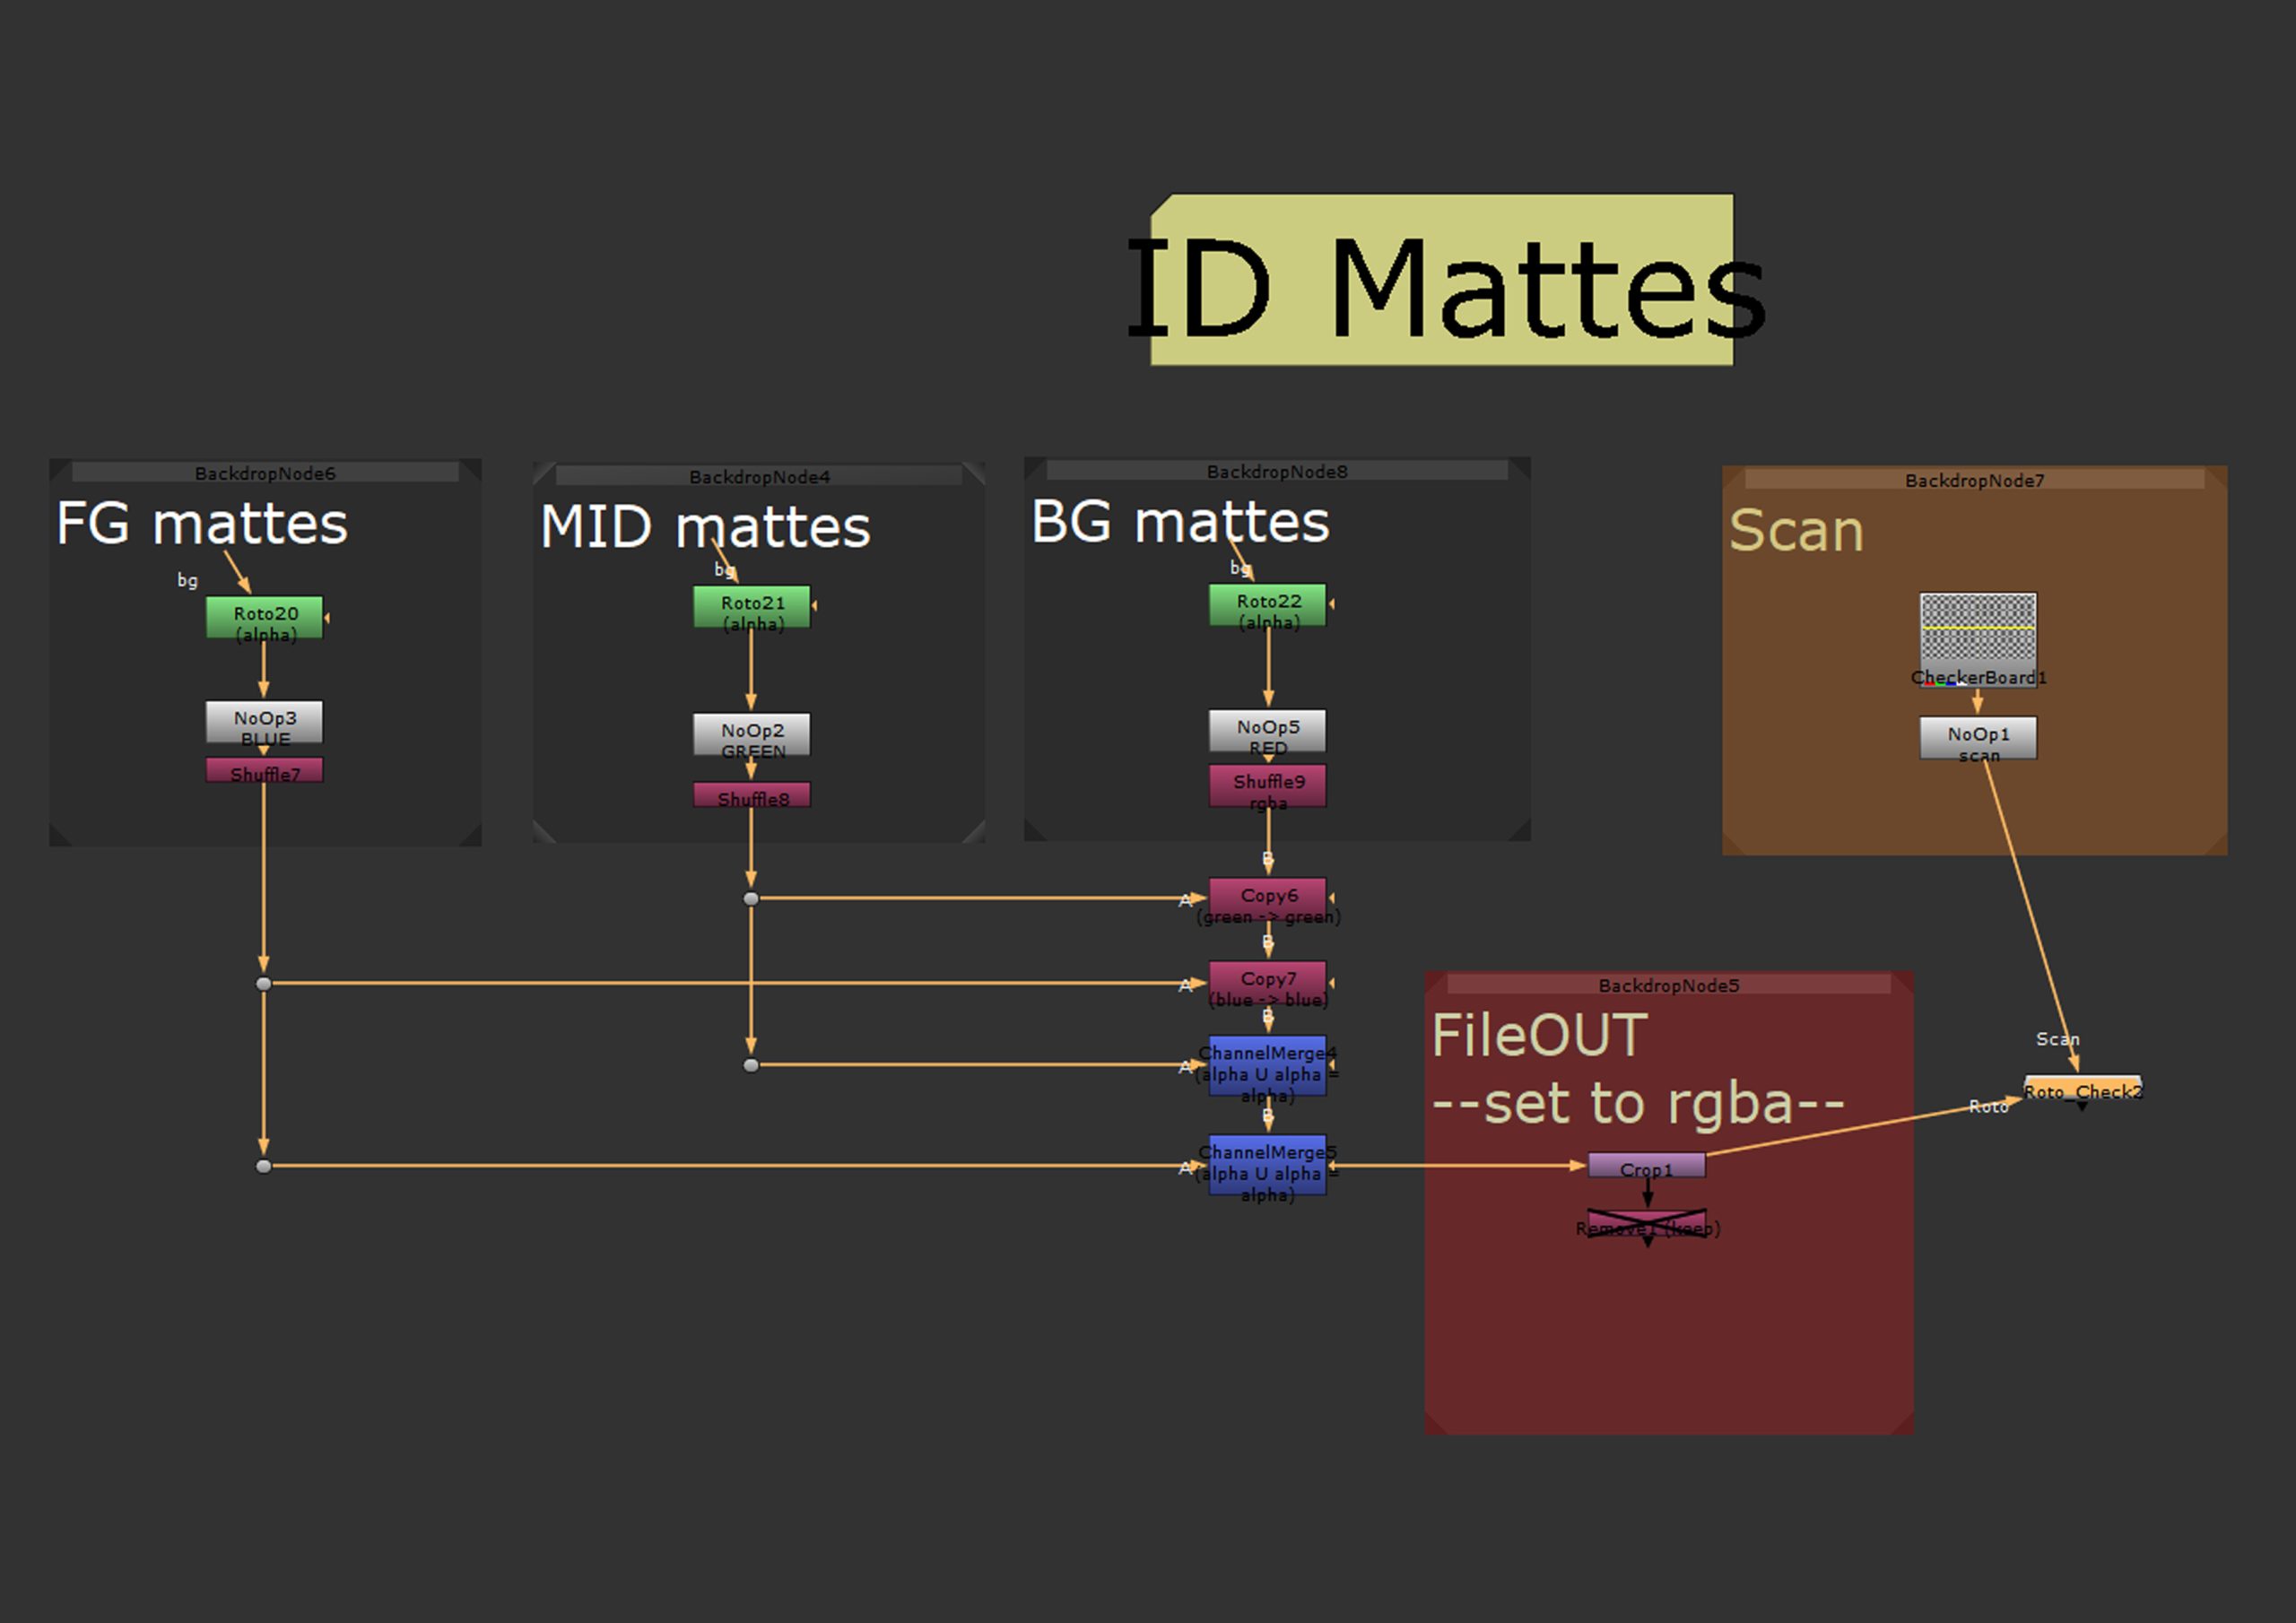Click the ID Mattes sticky note

1441,280
